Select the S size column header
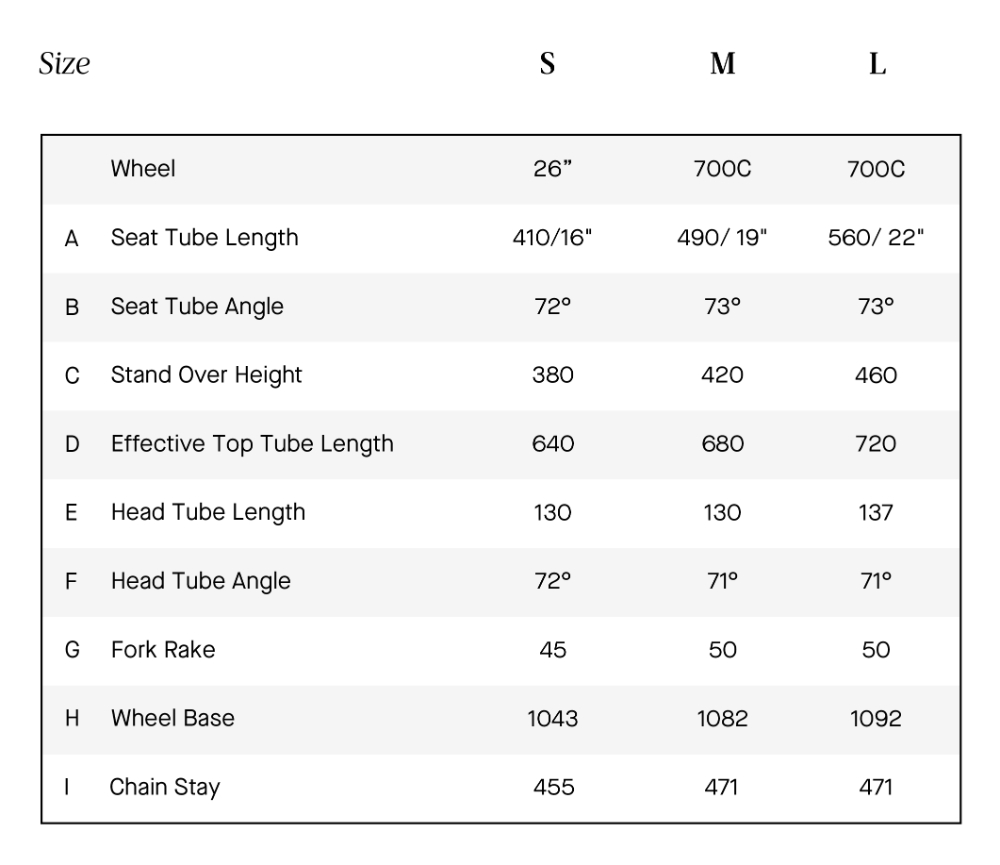 [x=547, y=65]
